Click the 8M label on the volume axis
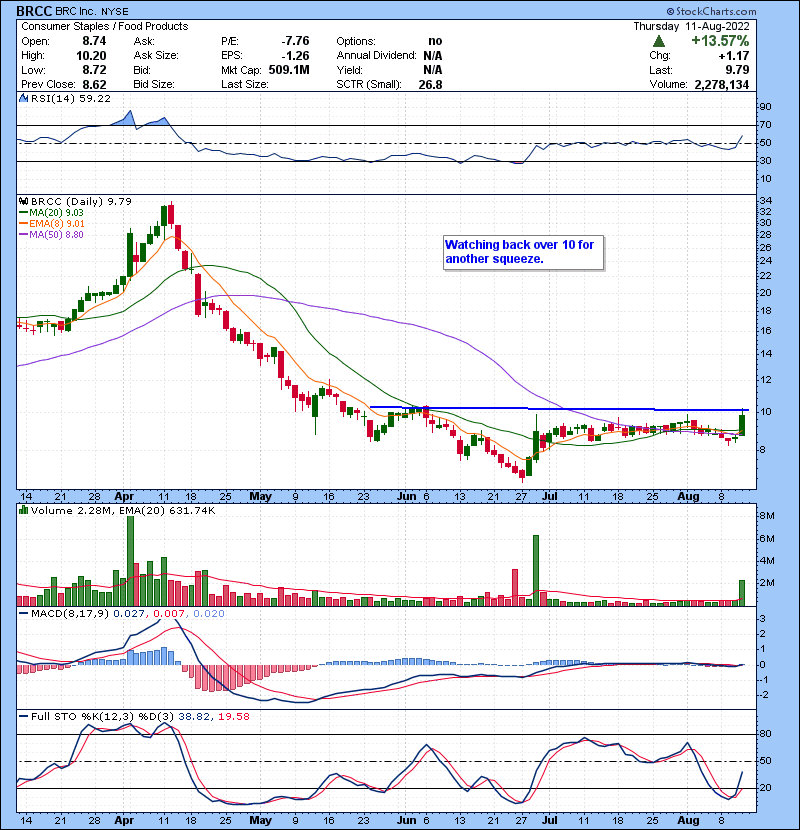The width and height of the screenshot is (800, 830). 767,516
